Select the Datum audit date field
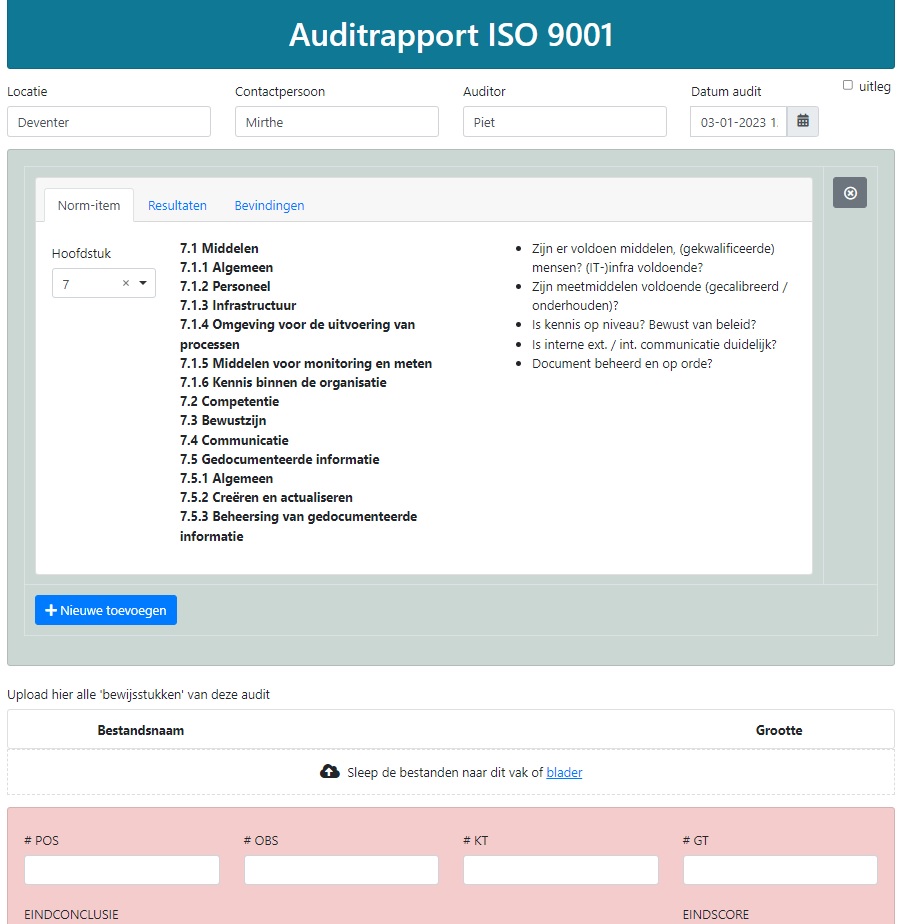The image size is (901, 924). pyautogui.click(x=738, y=121)
